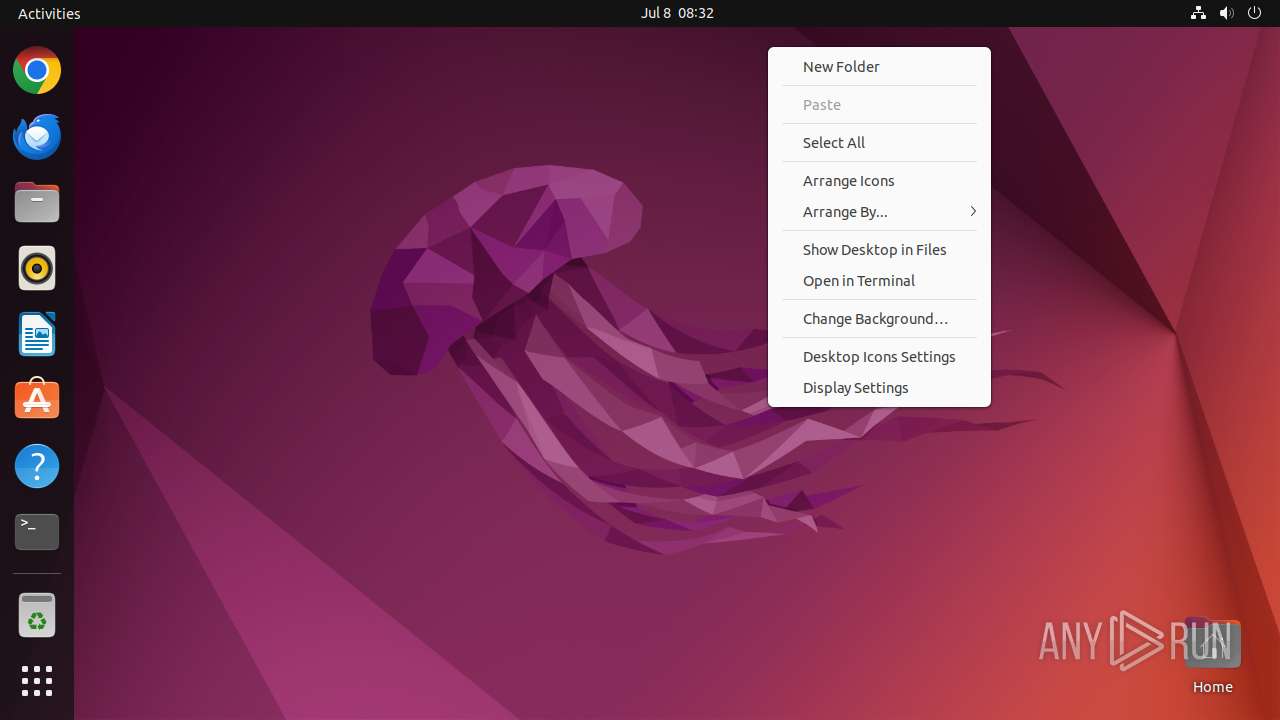This screenshot has height=720, width=1280.
Task: Launch Terminal from the dock
Action: [37, 532]
